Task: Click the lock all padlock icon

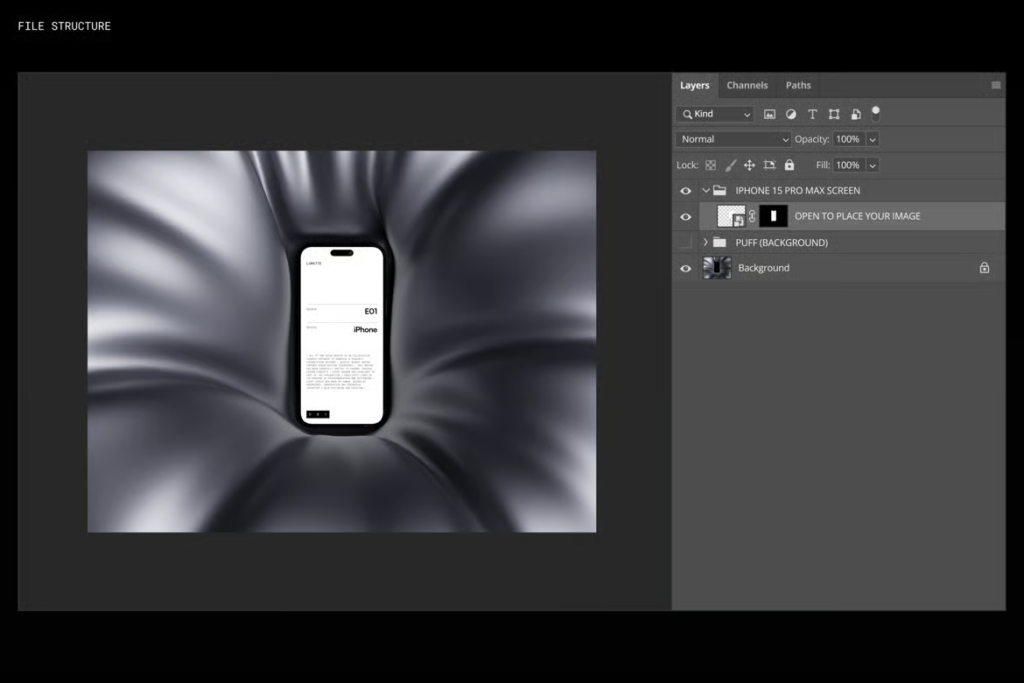Action: [x=789, y=165]
